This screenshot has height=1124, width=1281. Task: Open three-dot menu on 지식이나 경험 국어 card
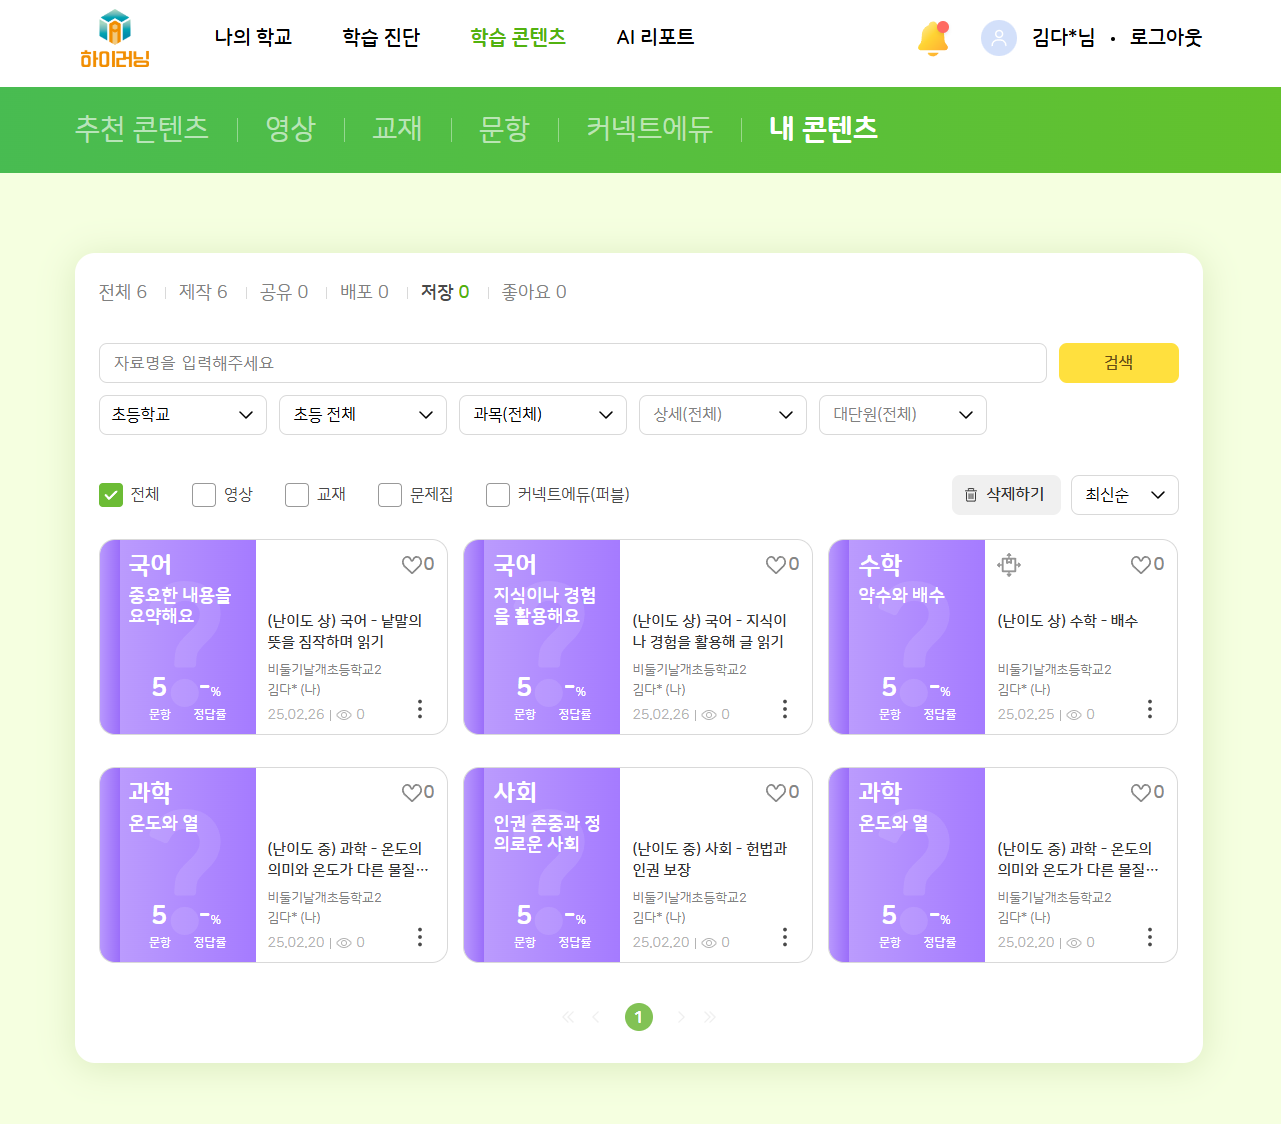coord(784,709)
